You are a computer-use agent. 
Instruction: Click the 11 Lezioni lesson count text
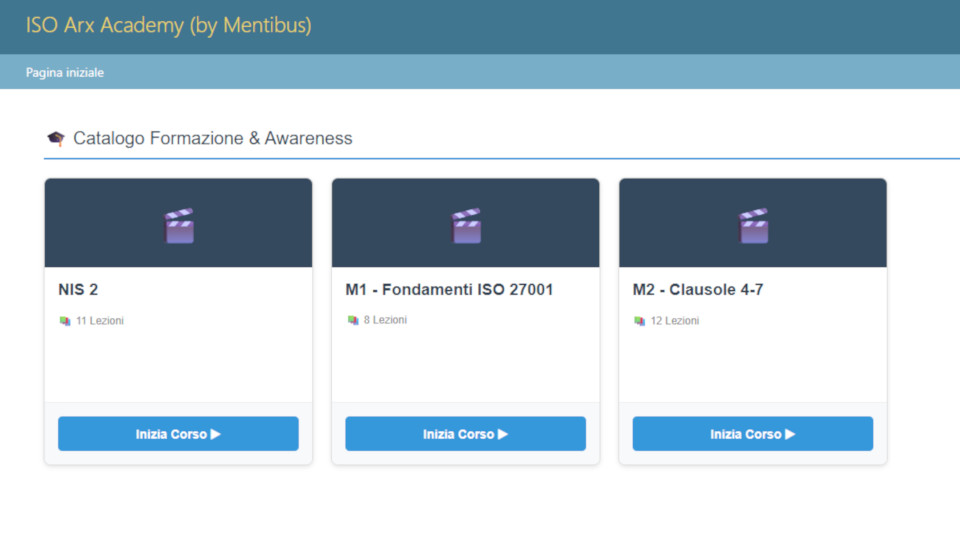100,321
